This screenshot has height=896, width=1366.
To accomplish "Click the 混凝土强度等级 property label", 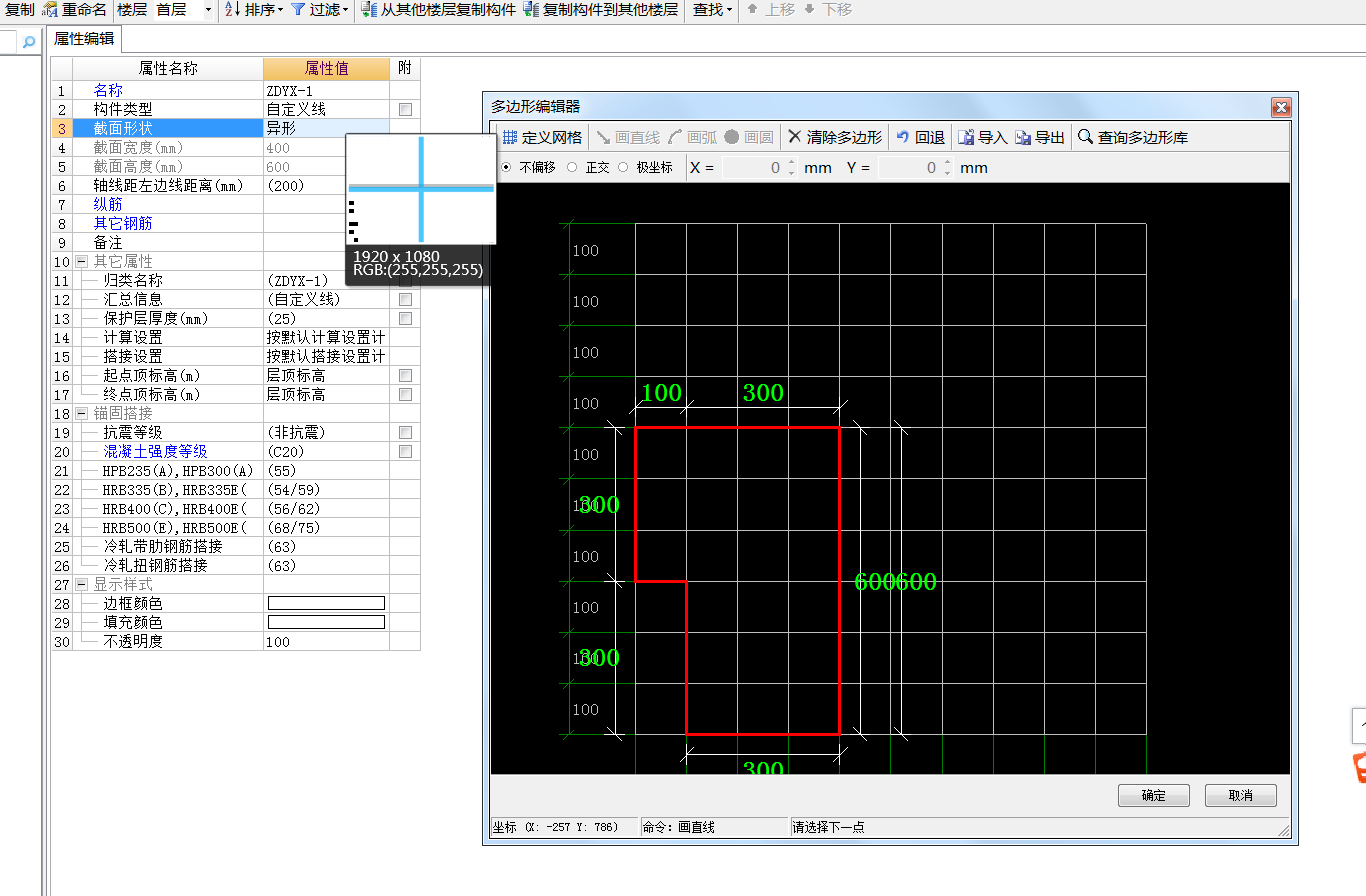I will [155, 451].
